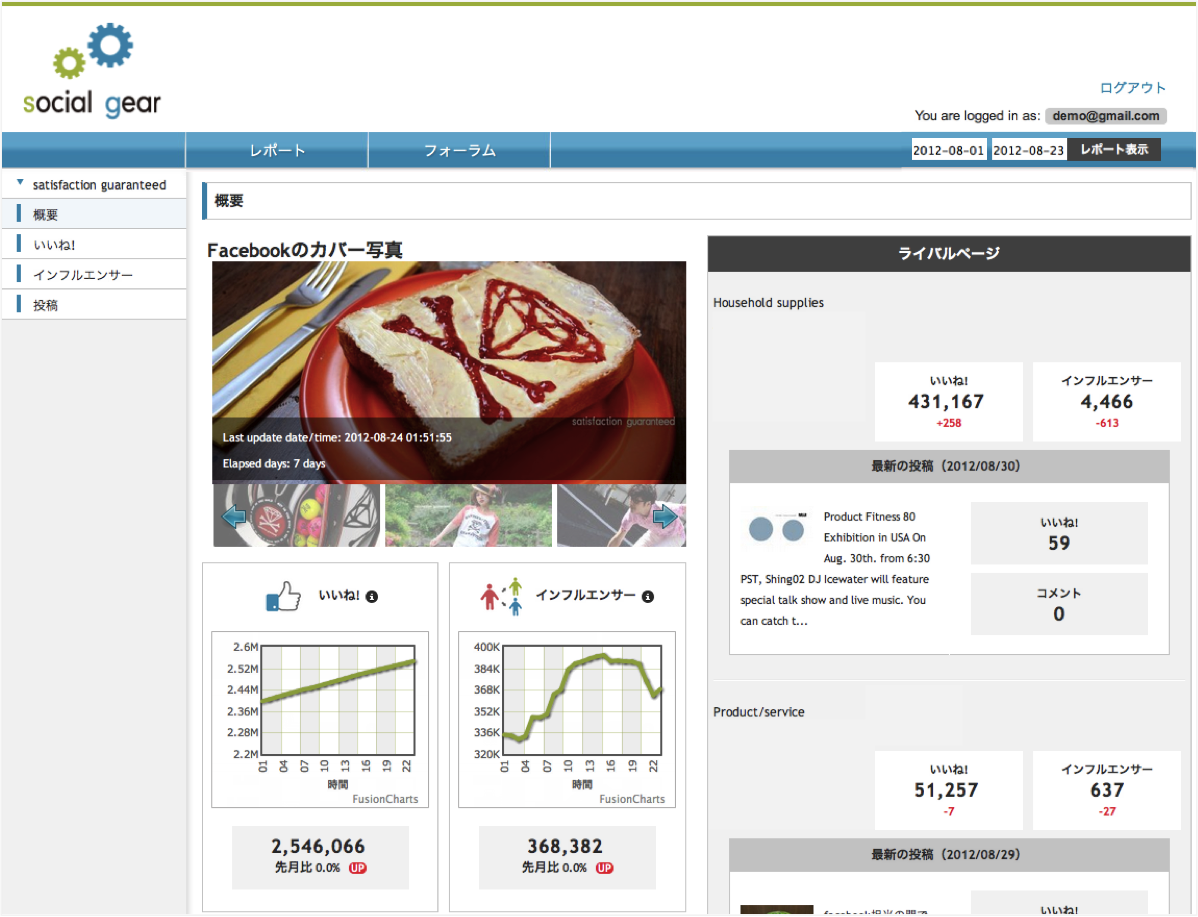
Task: Click the main Facebook cover photo
Action: [449, 372]
